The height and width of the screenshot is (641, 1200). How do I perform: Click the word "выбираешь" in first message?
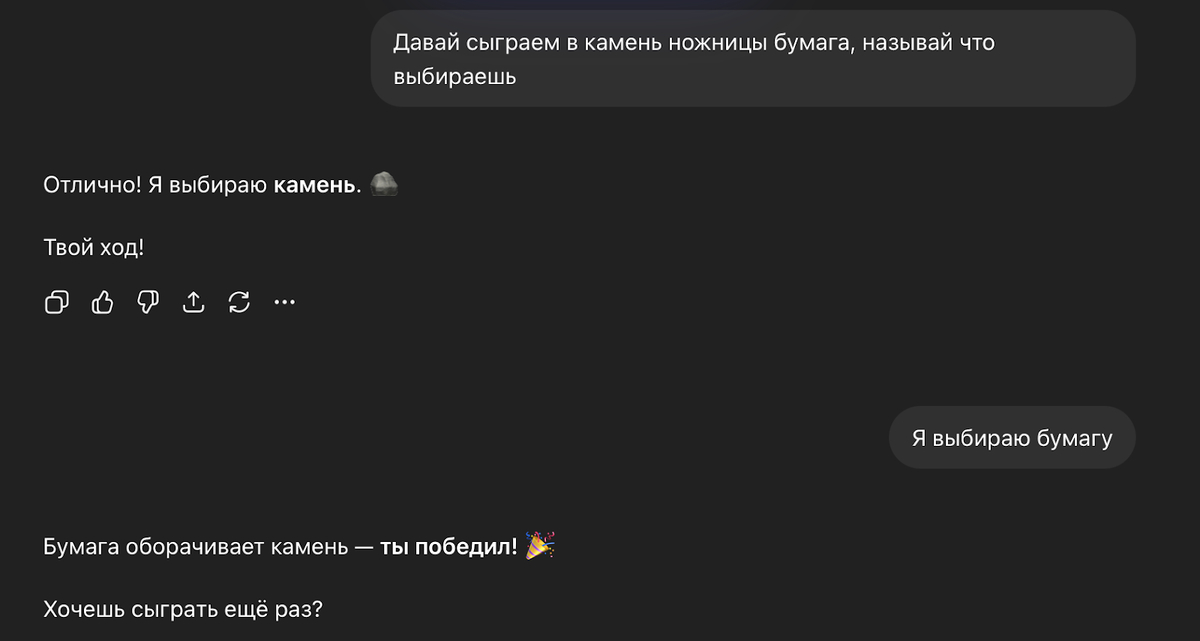pyautogui.click(x=454, y=76)
